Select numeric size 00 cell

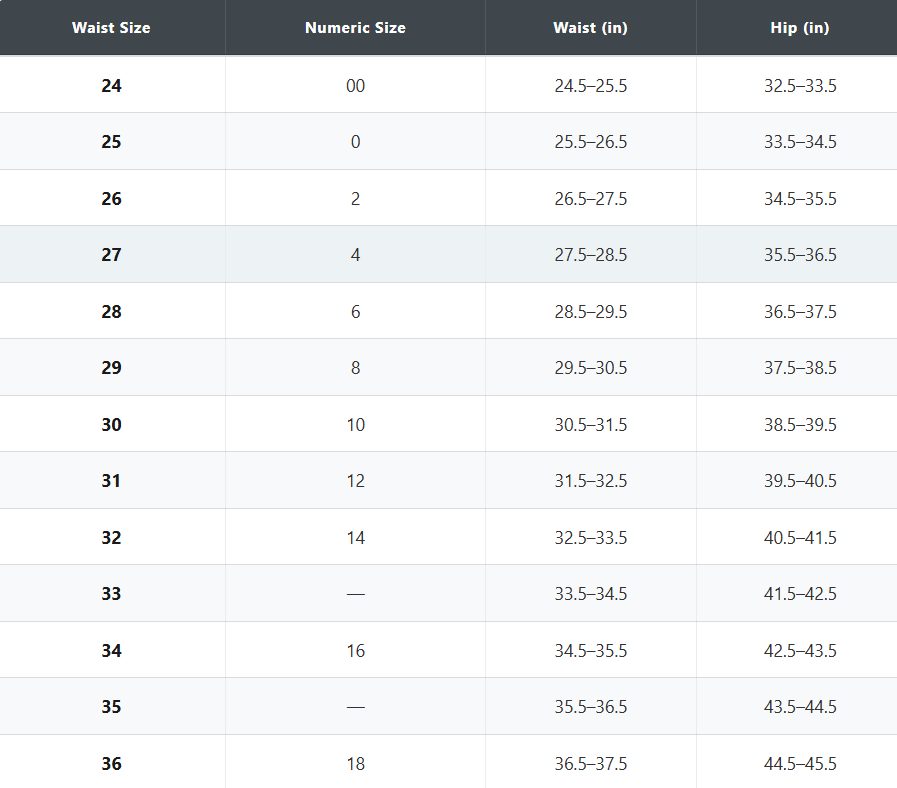pos(355,85)
